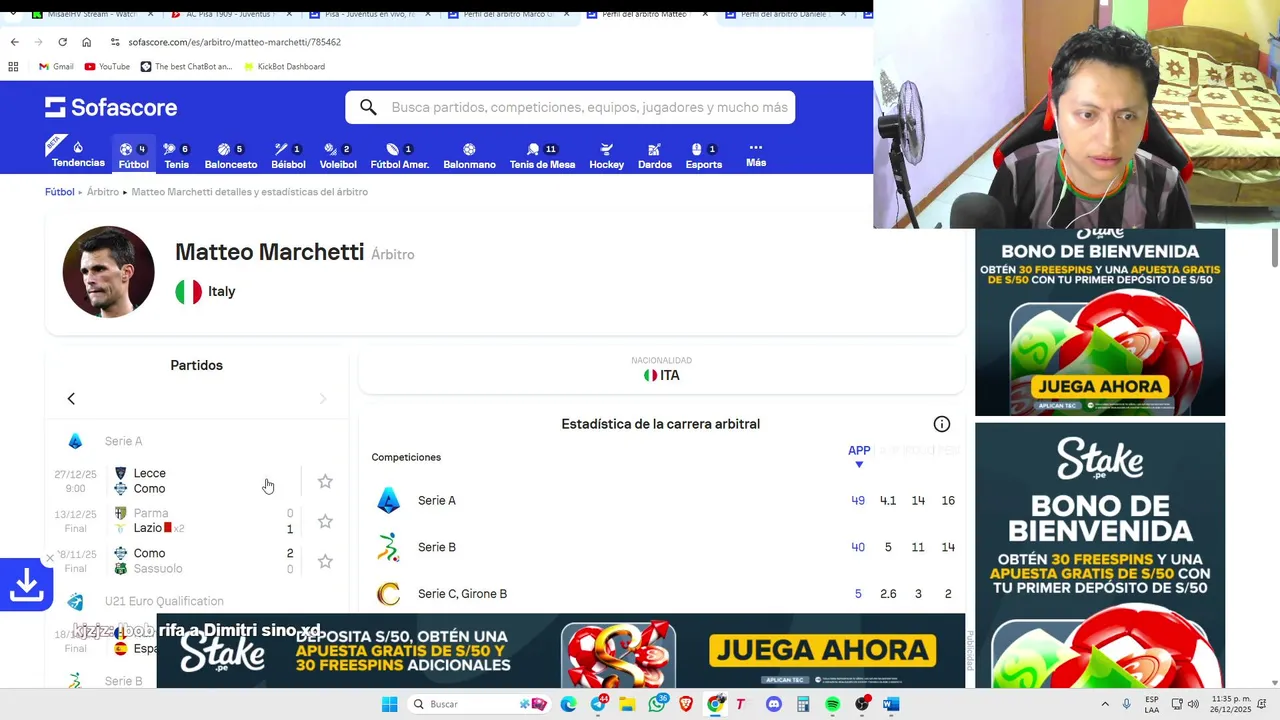Click the Serie A logo in statistics
The width and height of the screenshot is (1280, 720).
point(389,500)
